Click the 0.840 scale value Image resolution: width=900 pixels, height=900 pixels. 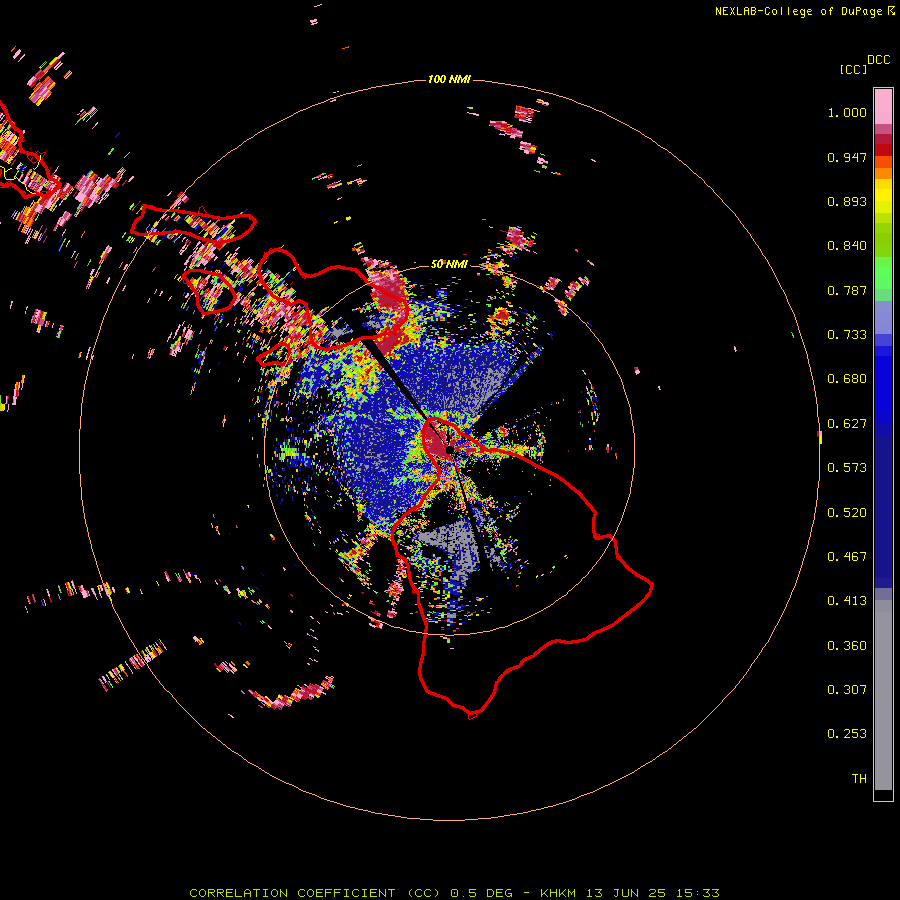(847, 246)
